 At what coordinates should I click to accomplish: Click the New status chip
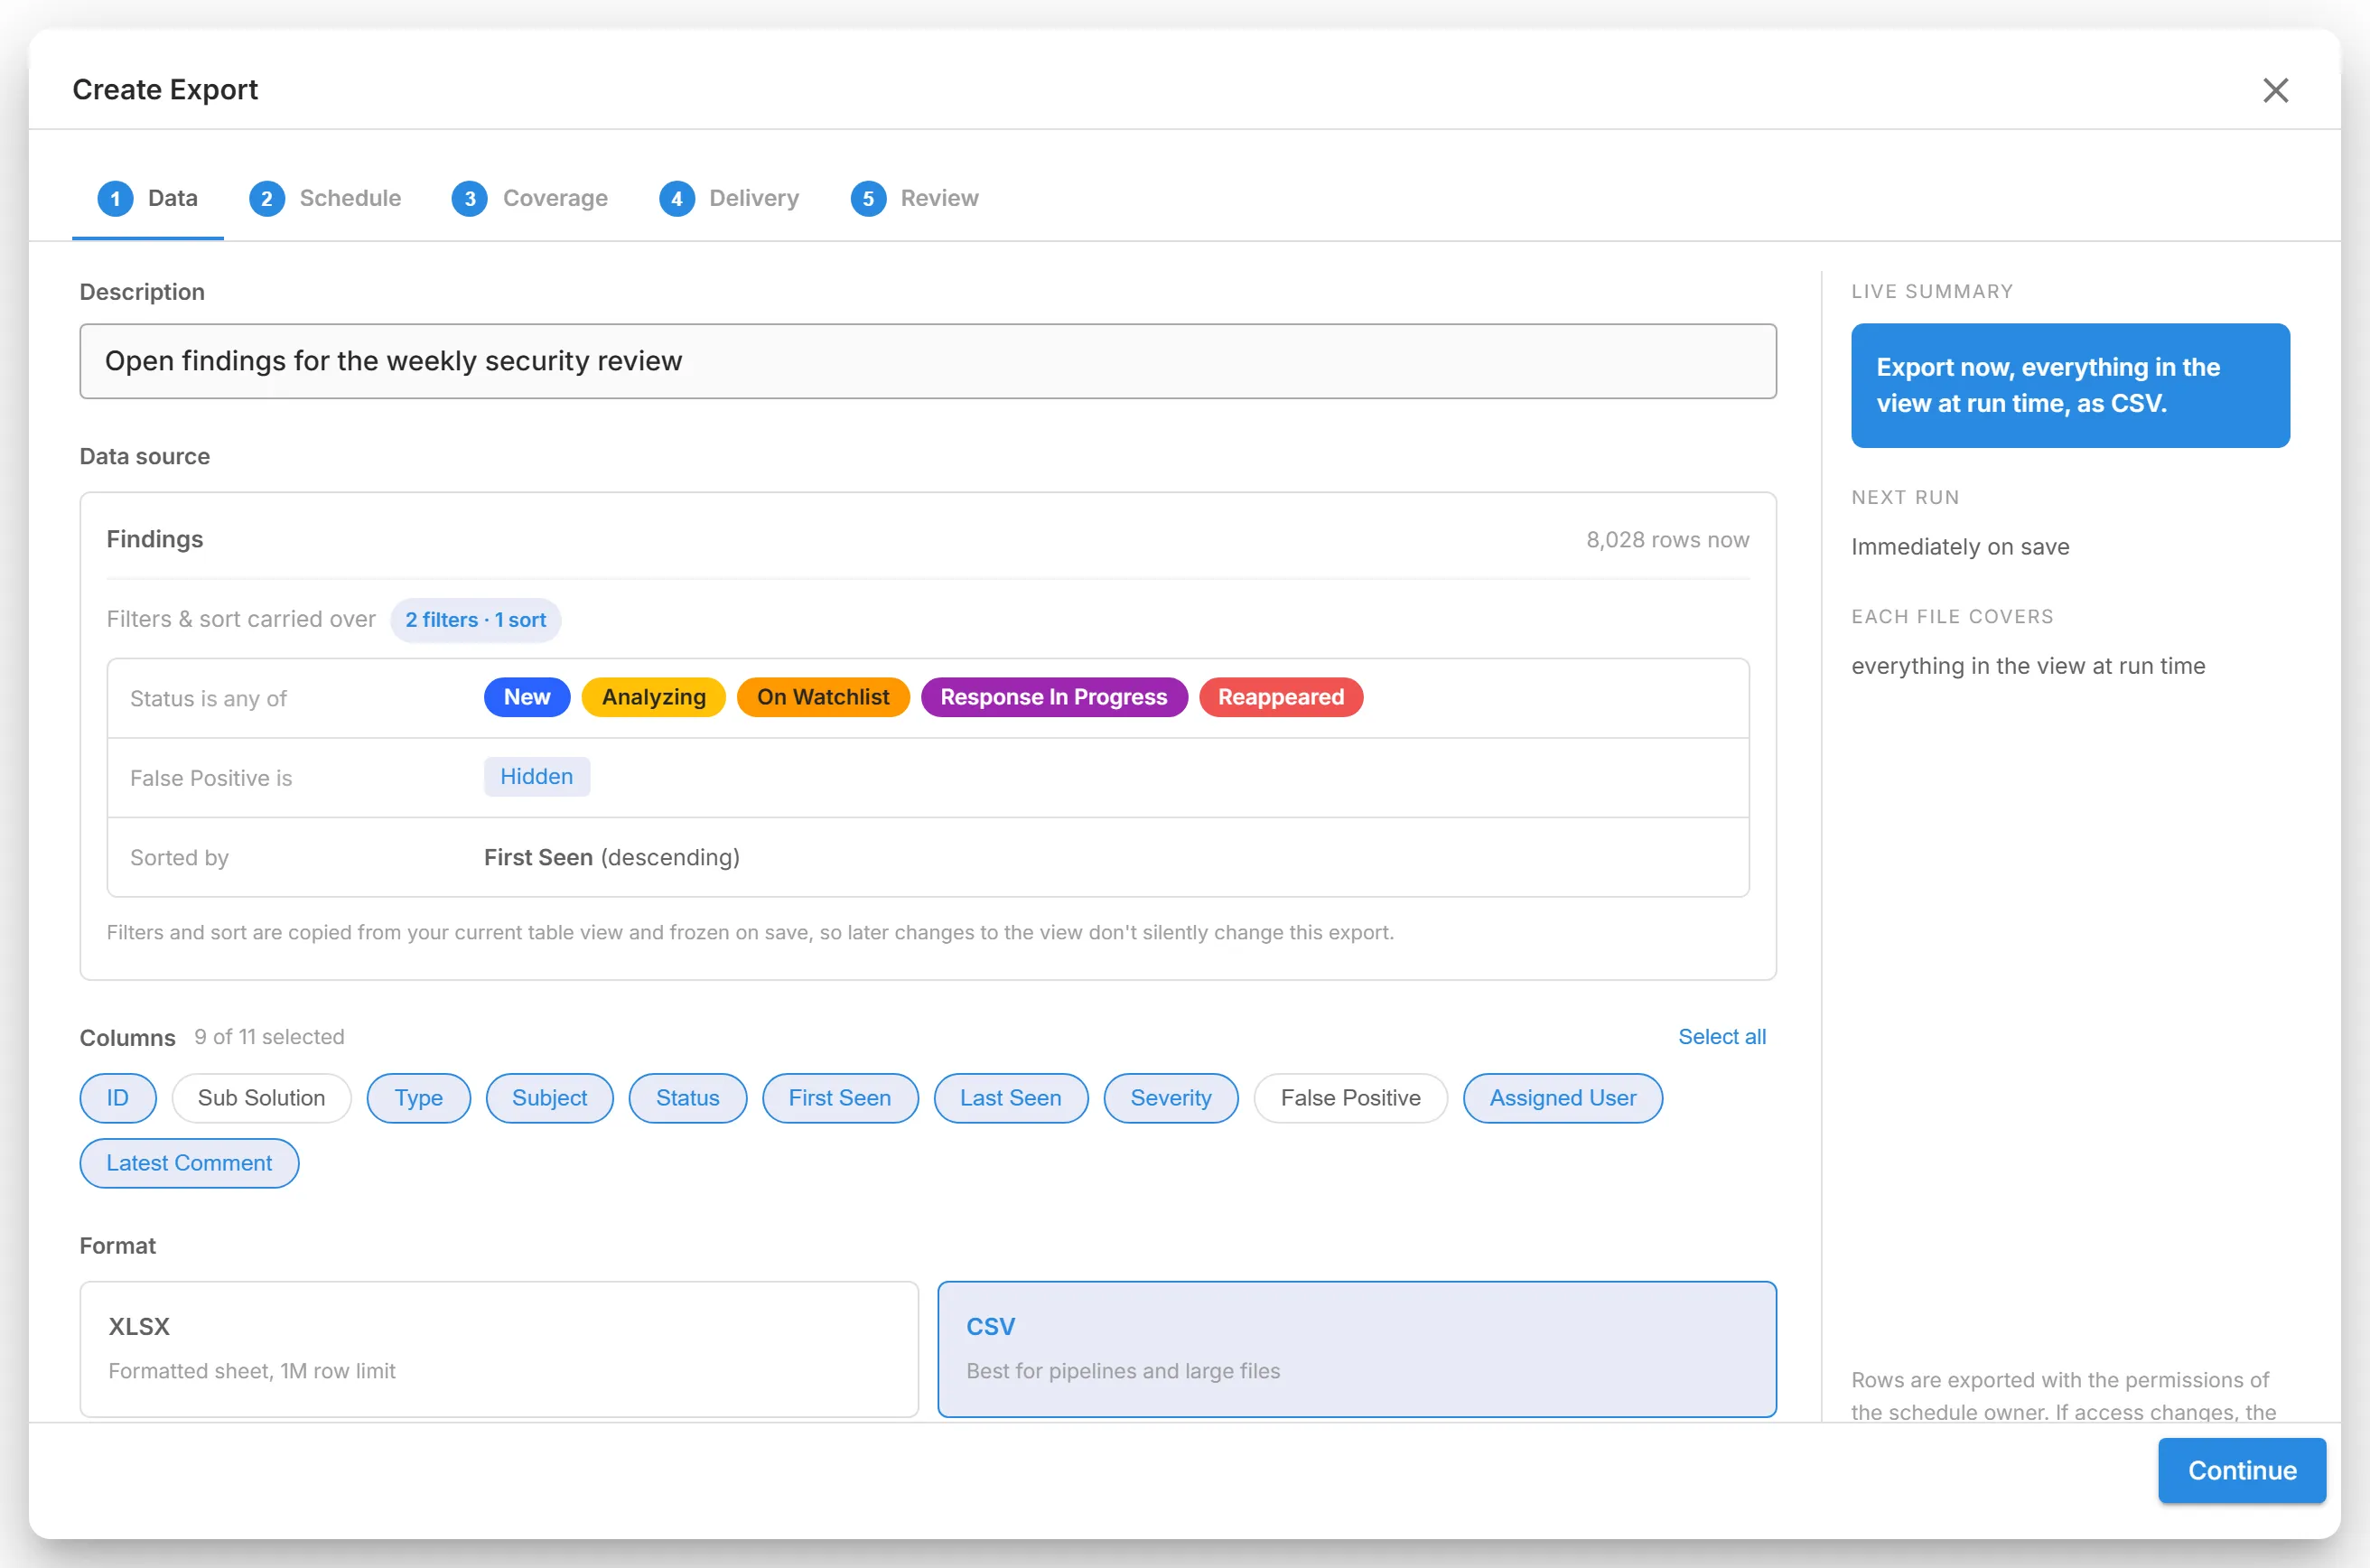(527, 697)
